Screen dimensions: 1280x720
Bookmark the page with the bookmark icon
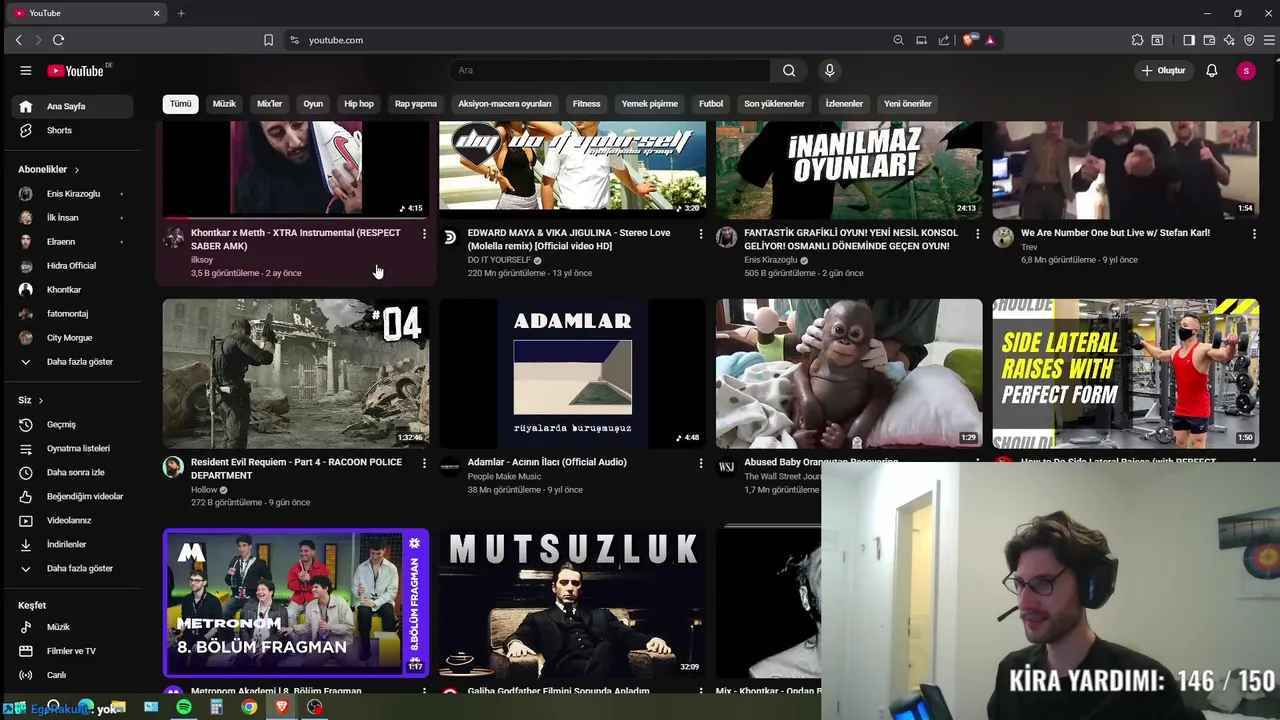(268, 40)
